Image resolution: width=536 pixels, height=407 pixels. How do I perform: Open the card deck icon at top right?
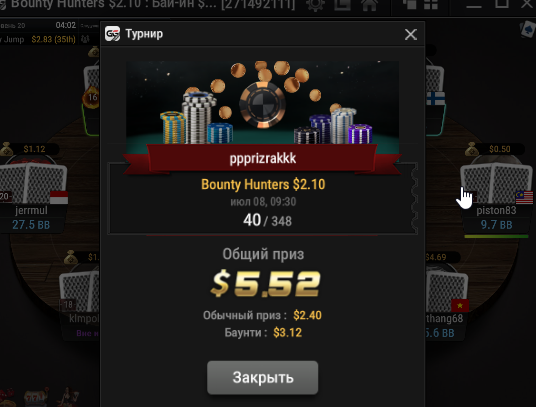[x=528, y=30]
